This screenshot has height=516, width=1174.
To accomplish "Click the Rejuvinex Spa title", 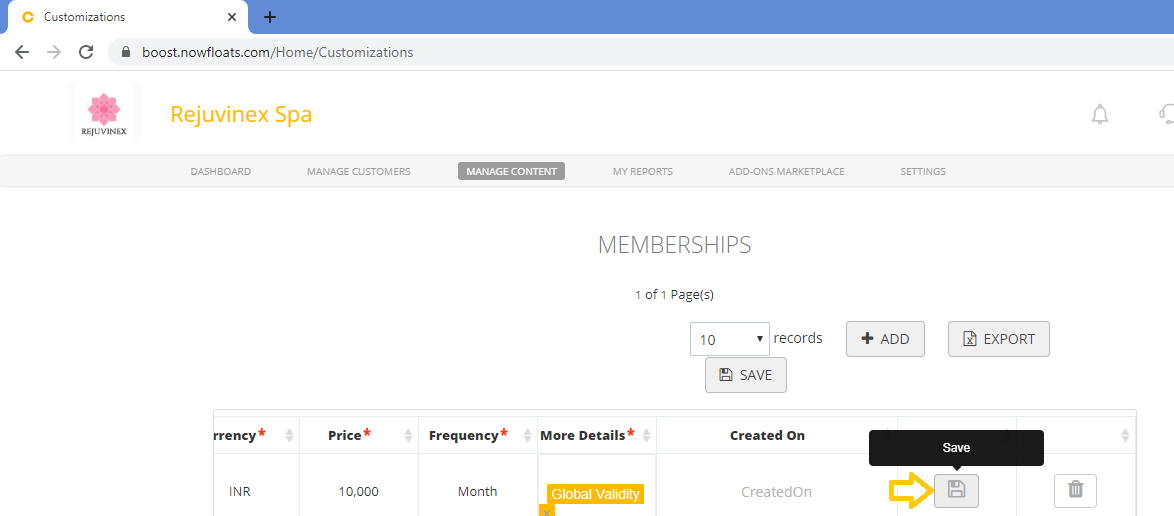I will click(x=241, y=115).
